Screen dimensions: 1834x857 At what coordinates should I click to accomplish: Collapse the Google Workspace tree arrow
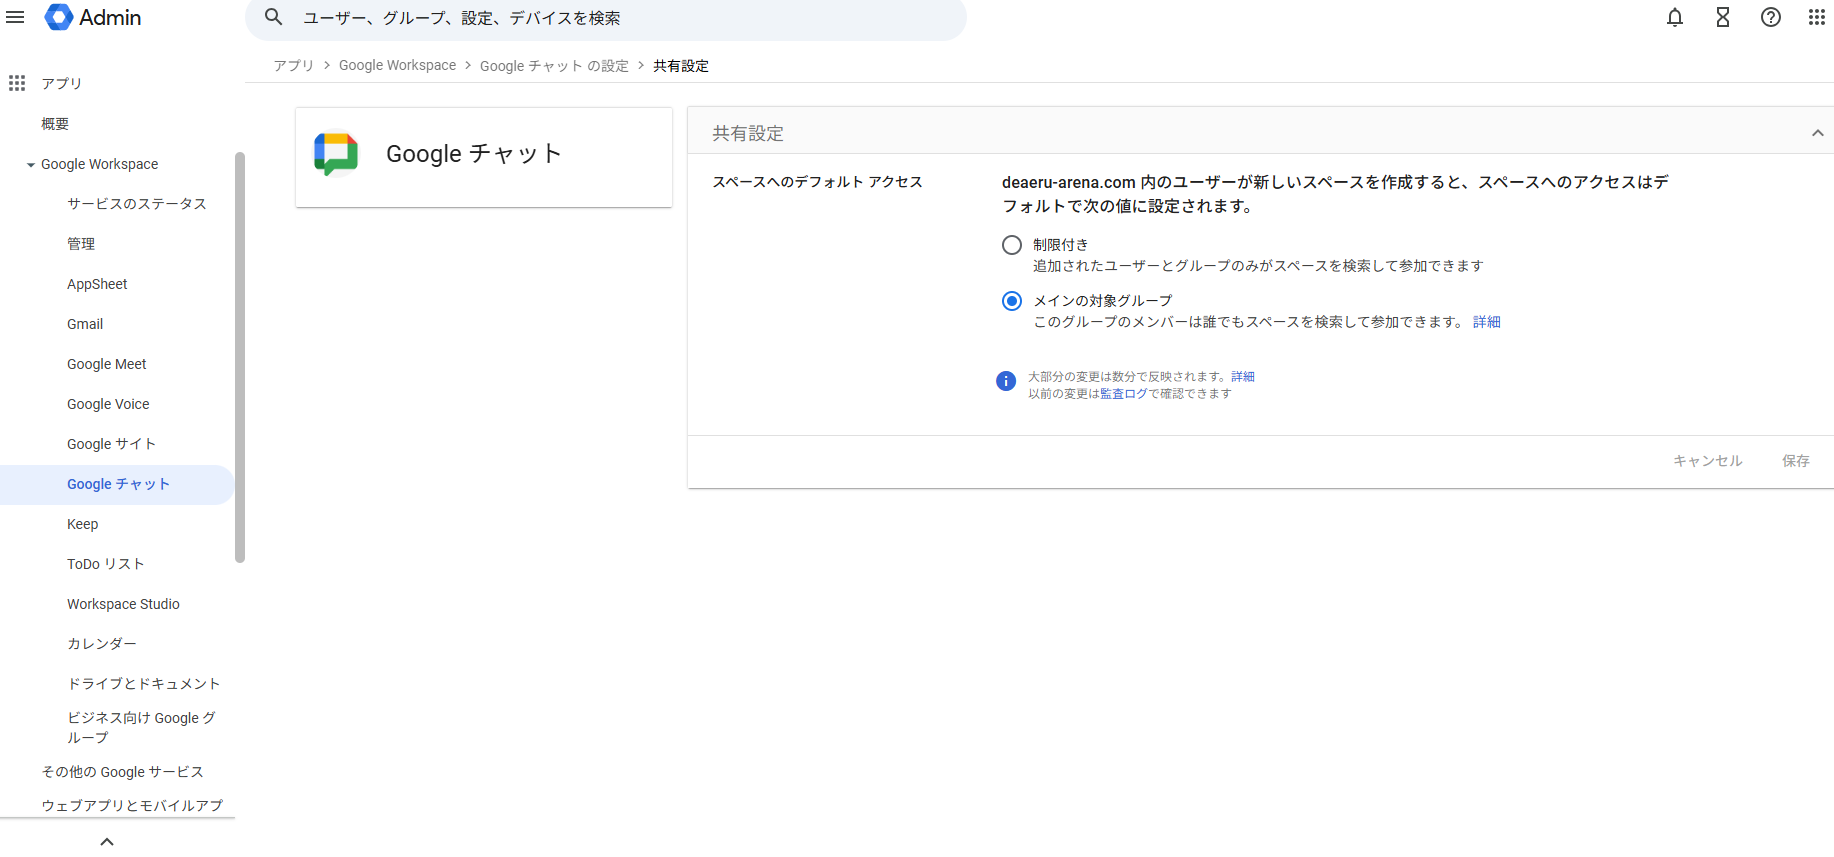point(31,165)
